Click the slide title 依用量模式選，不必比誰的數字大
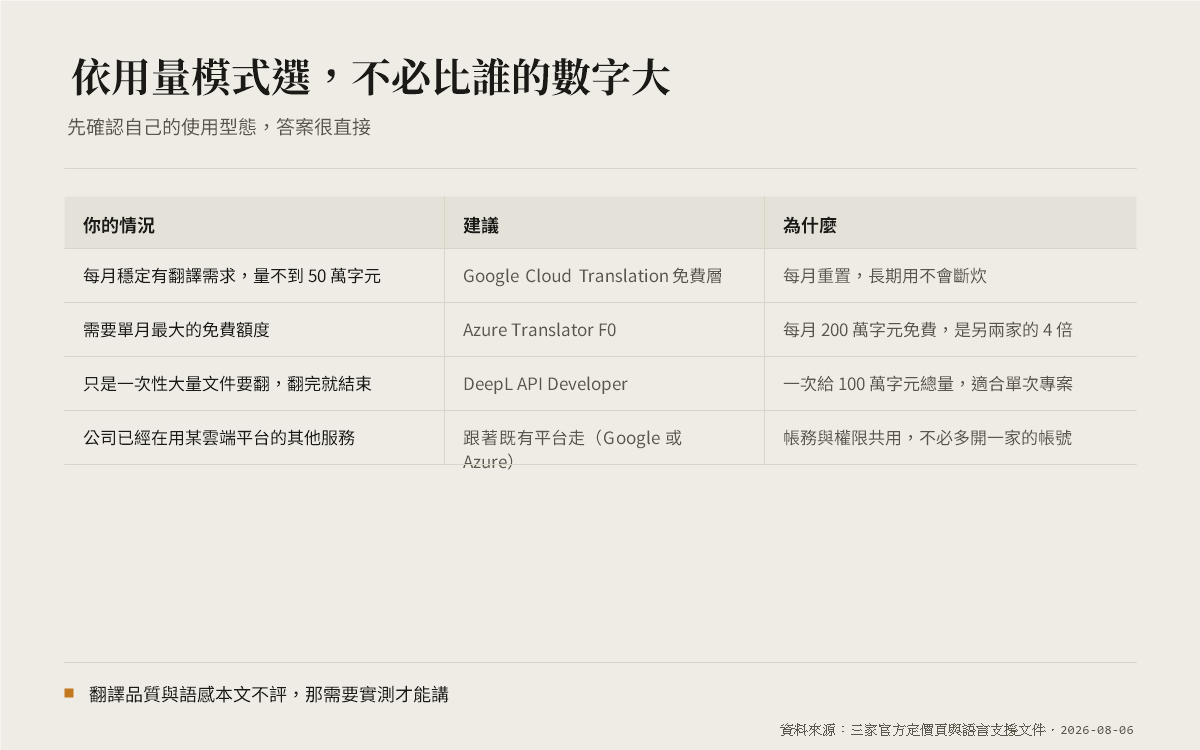 370,77
